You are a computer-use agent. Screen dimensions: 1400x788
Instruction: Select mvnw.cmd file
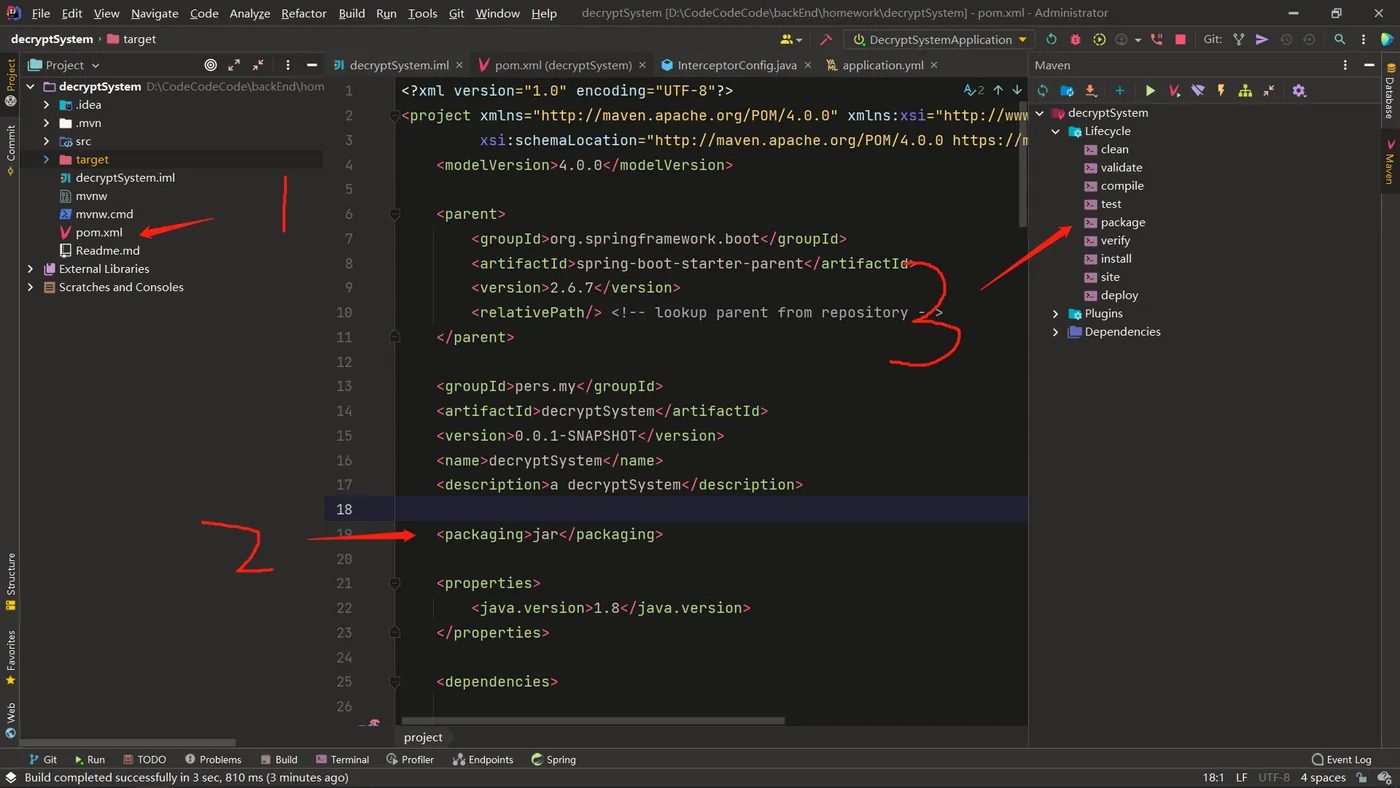(x=104, y=214)
